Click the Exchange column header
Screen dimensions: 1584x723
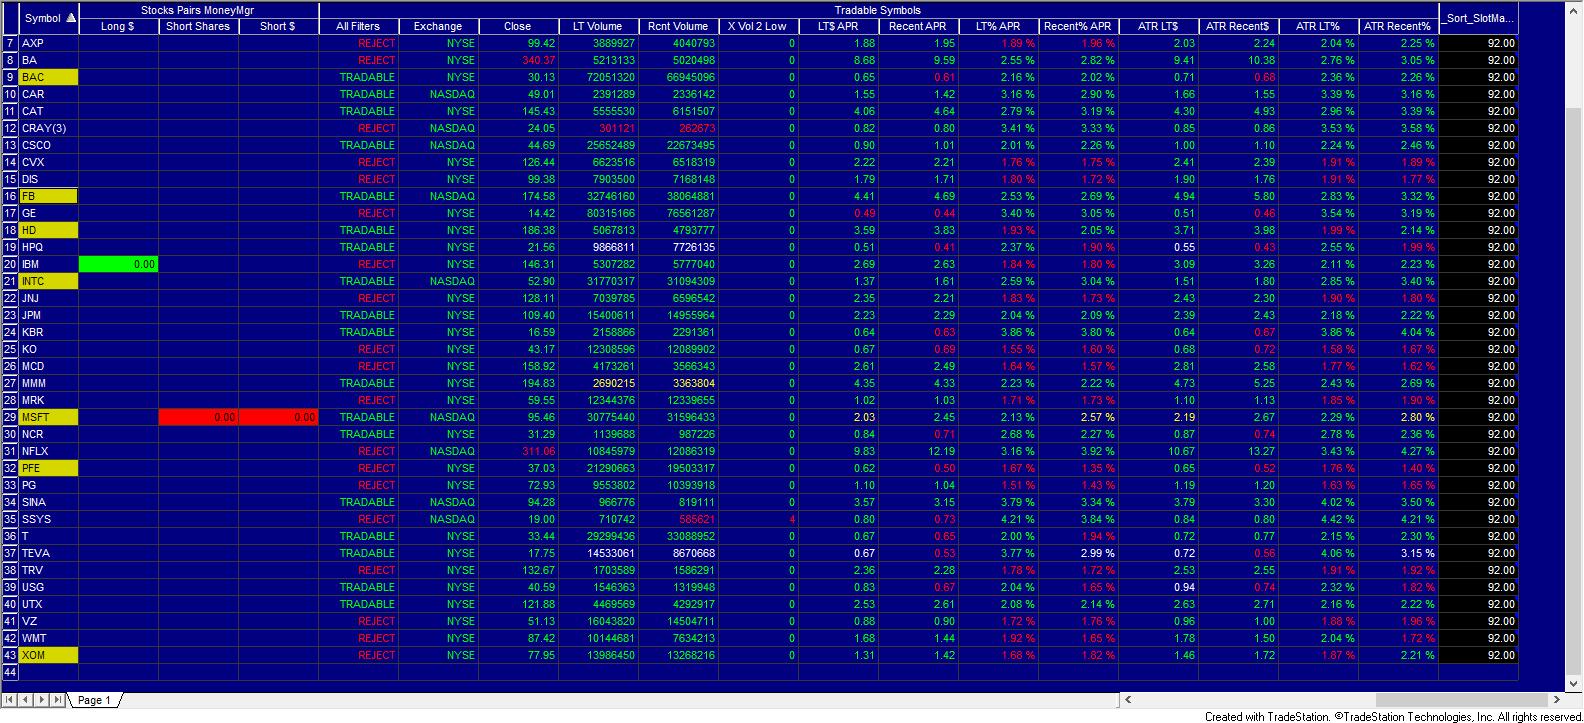coord(438,26)
